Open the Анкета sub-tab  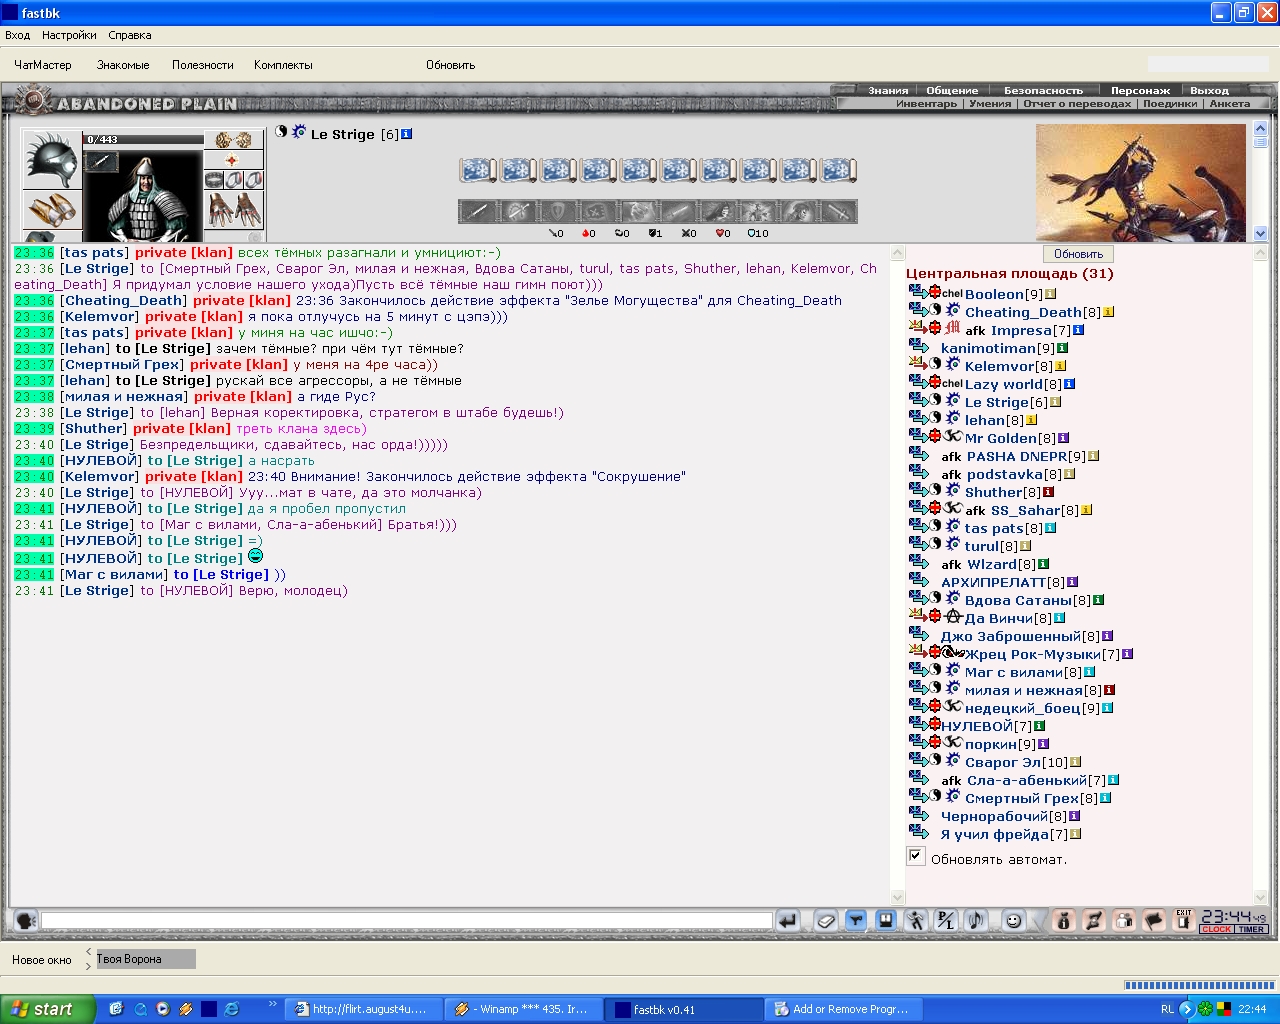tap(1229, 103)
